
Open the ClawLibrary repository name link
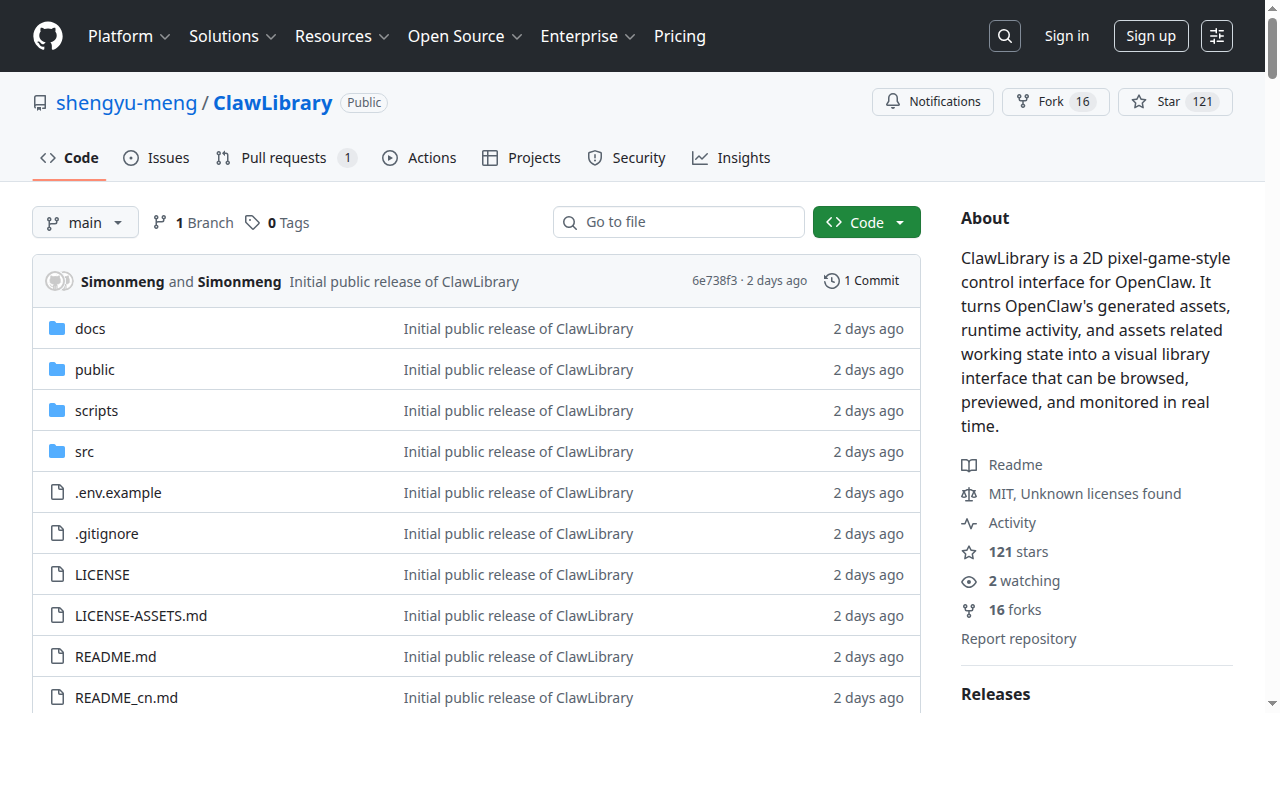273,103
